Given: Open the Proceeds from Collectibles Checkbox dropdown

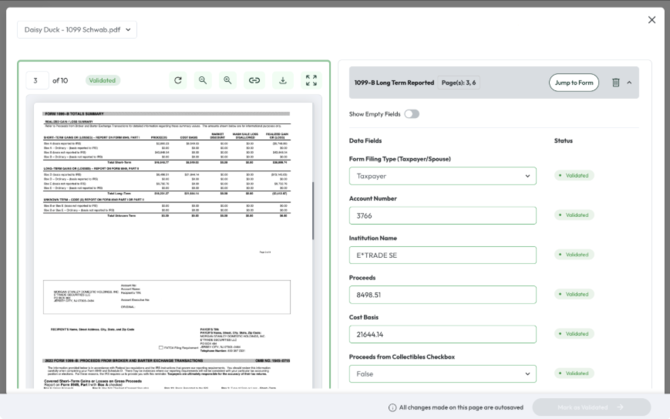Looking at the screenshot, I should [443, 374].
